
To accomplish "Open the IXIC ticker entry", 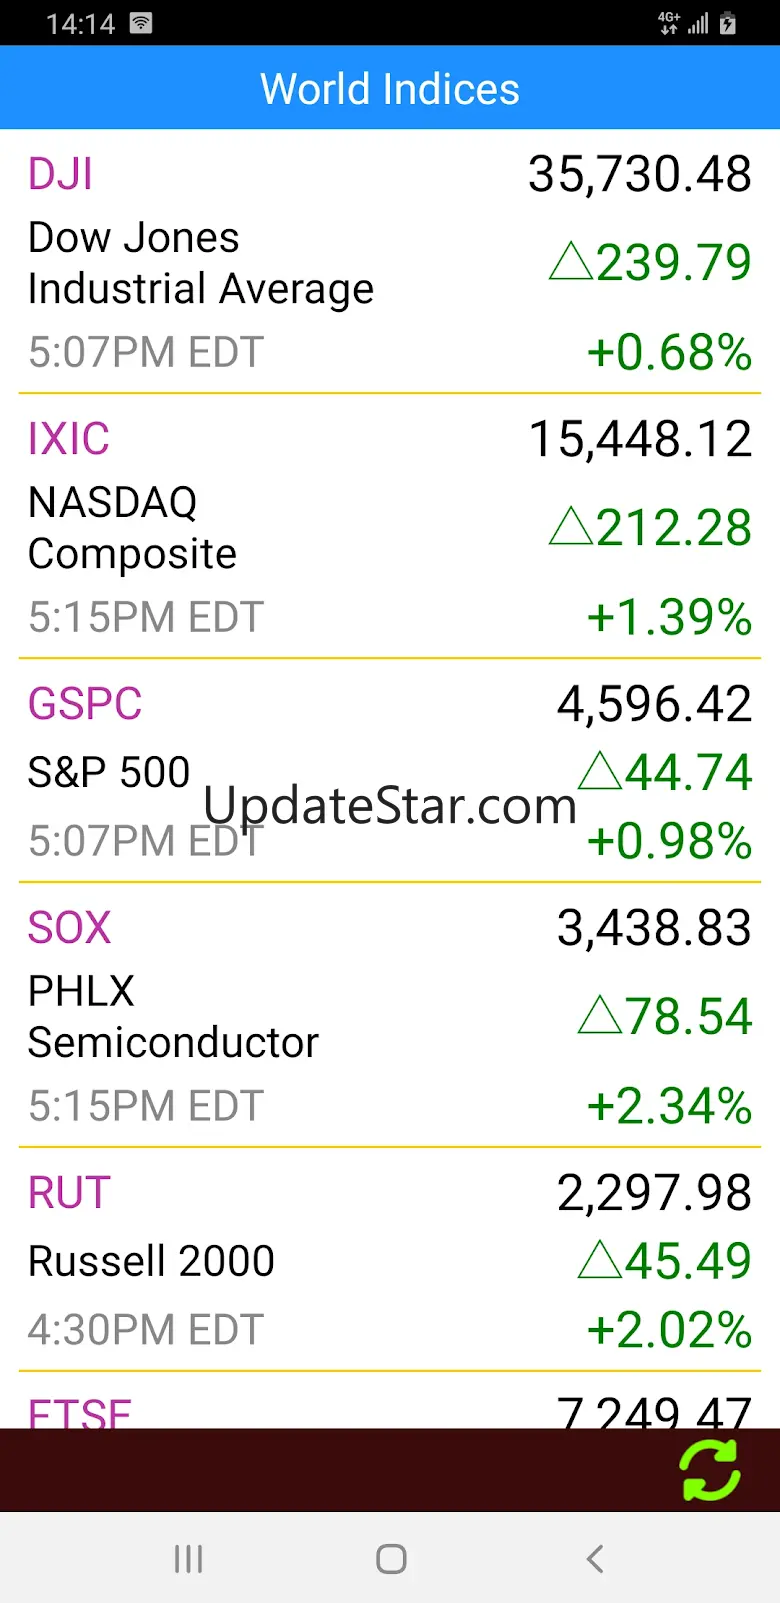I will [68, 439].
